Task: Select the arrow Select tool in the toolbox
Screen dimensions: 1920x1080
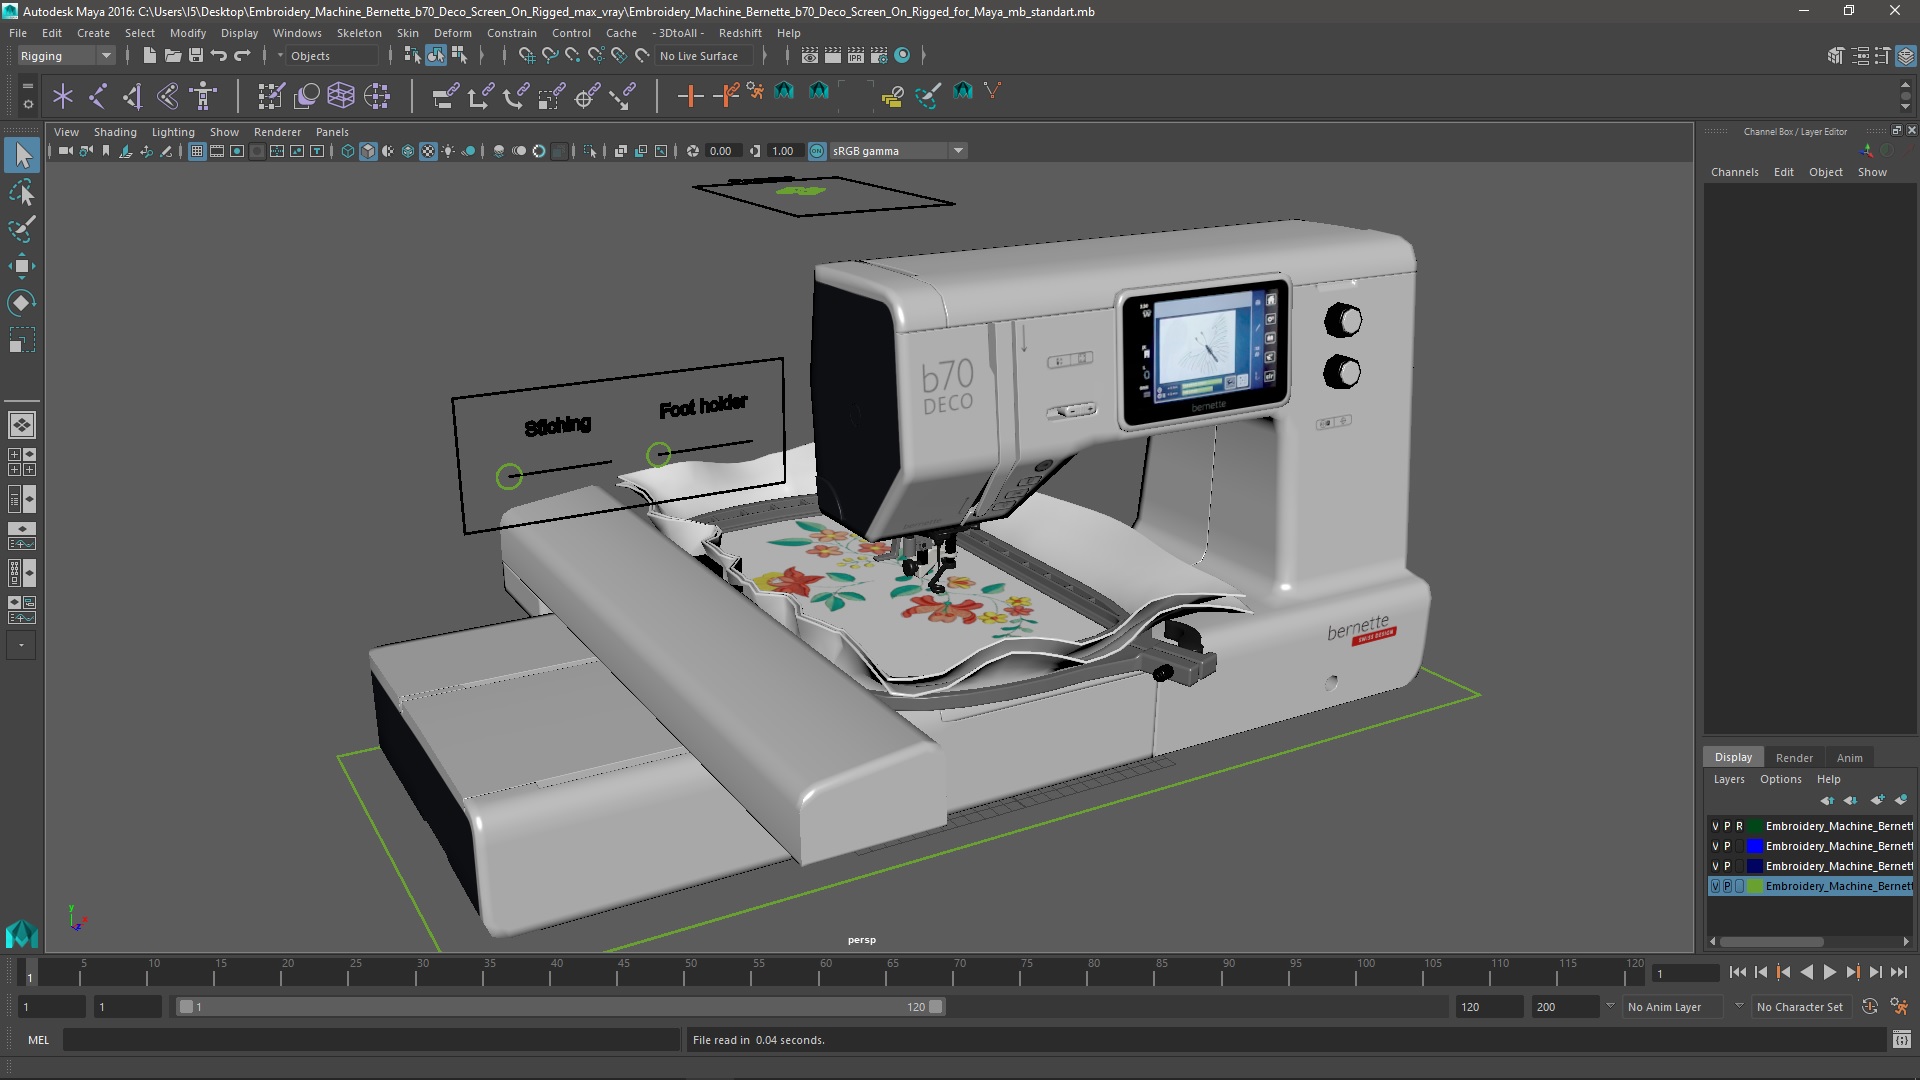Action: pos(22,155)
